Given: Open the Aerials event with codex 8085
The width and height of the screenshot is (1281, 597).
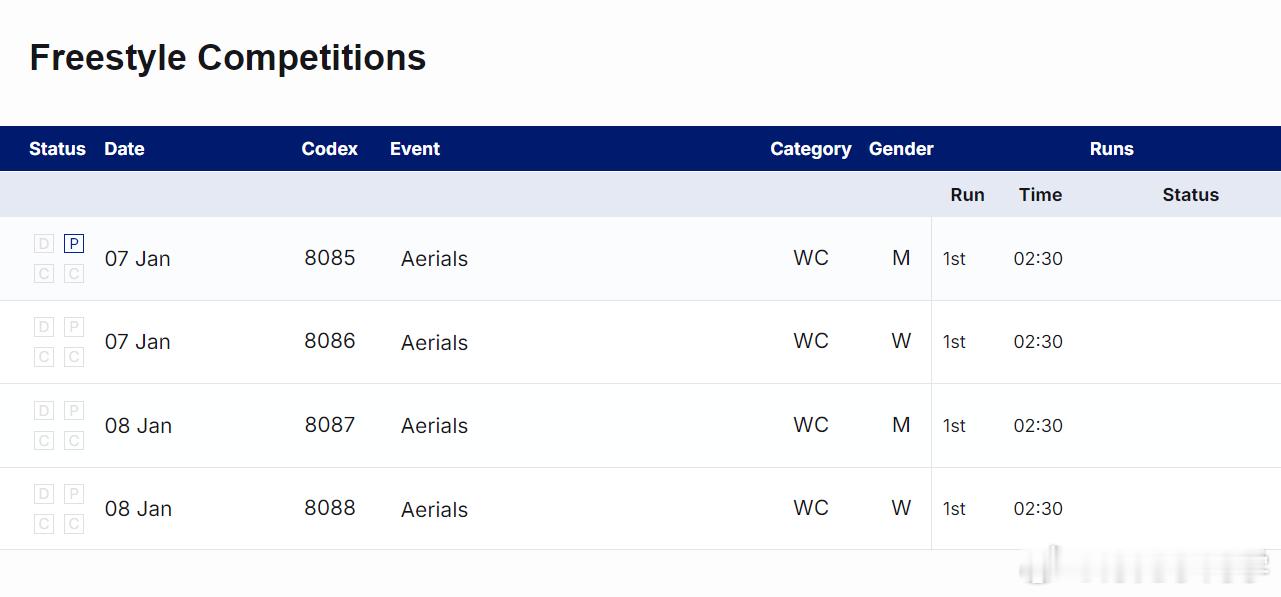Looking at the screenshot, I should [434, 259].
